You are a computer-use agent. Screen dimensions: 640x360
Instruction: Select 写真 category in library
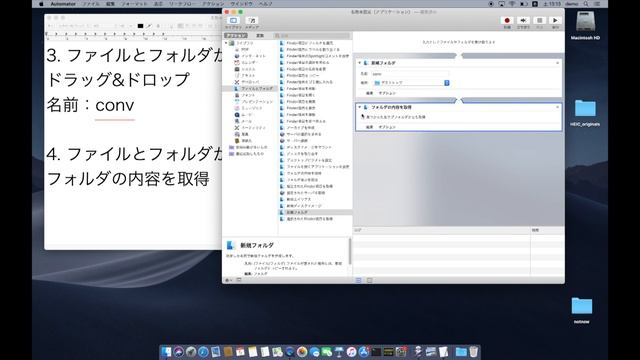244,134
